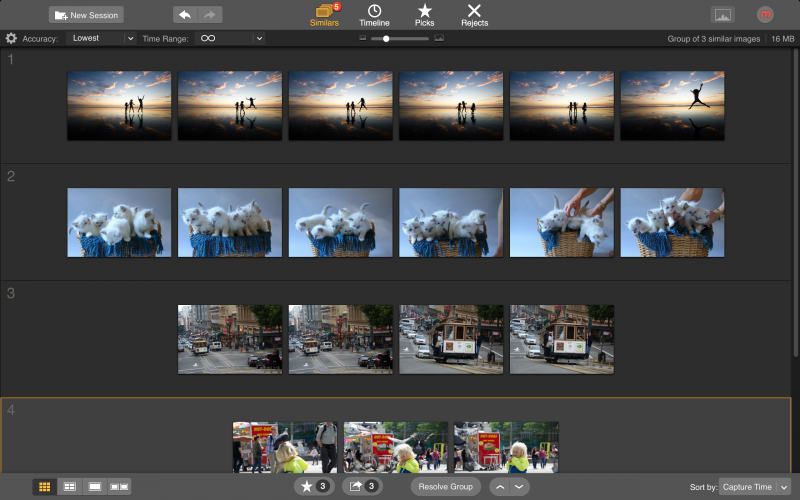Image resolution: width=800 pixels, height=500 pixels.
Task: Click the 'Group of 3 similar images' text
Action: click(713, 39)
